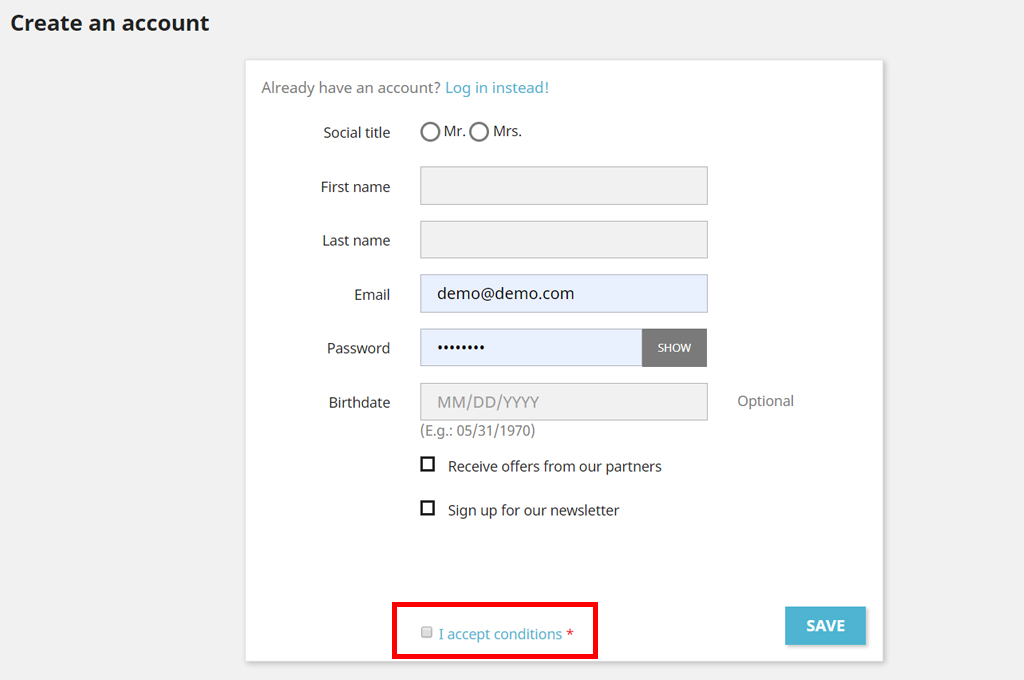
Task: Click the 'Social title' label
Action: pyautogui.click(x=356, y=133)
